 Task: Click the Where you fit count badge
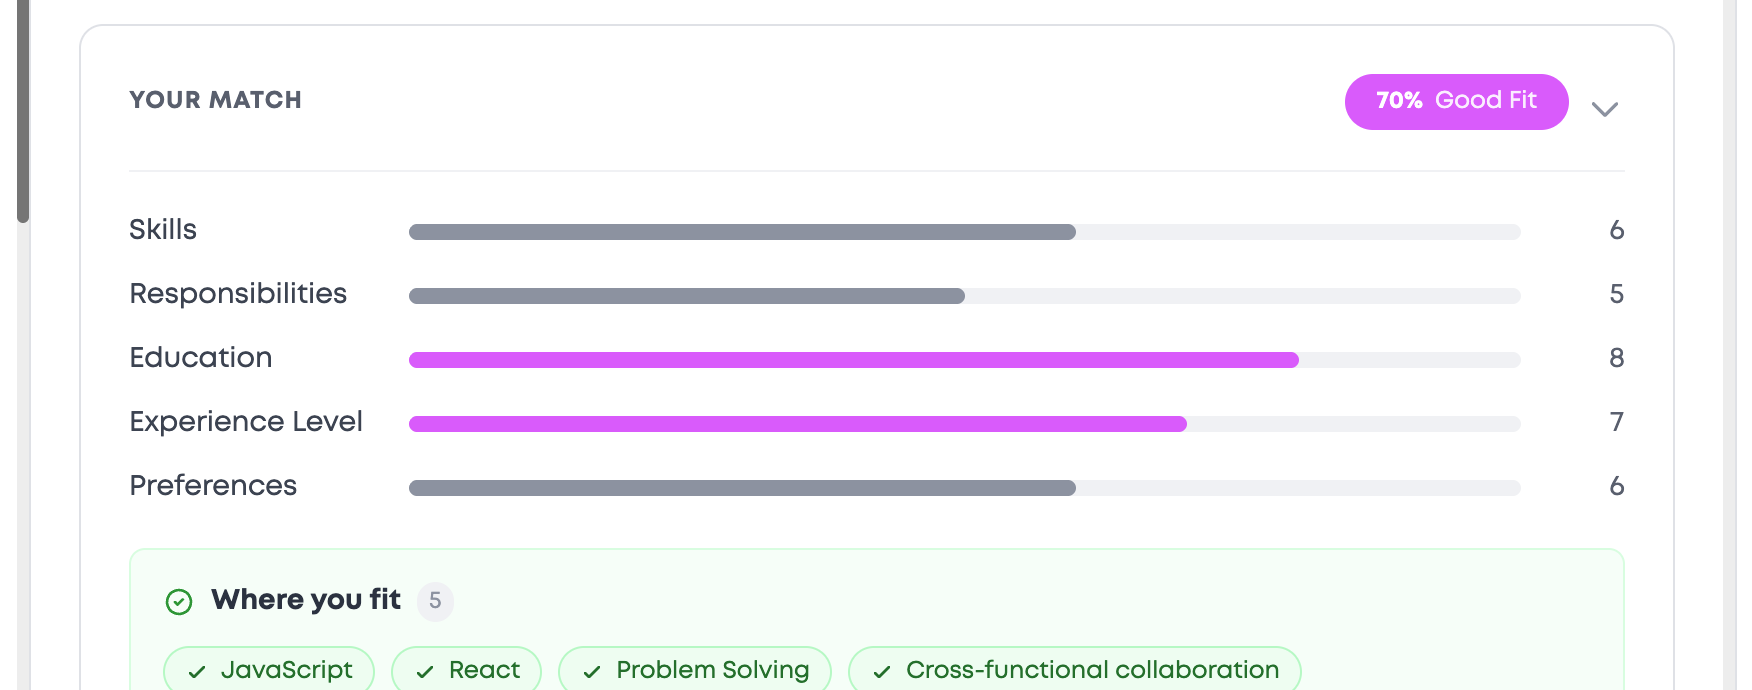click(x=435, y=601)
